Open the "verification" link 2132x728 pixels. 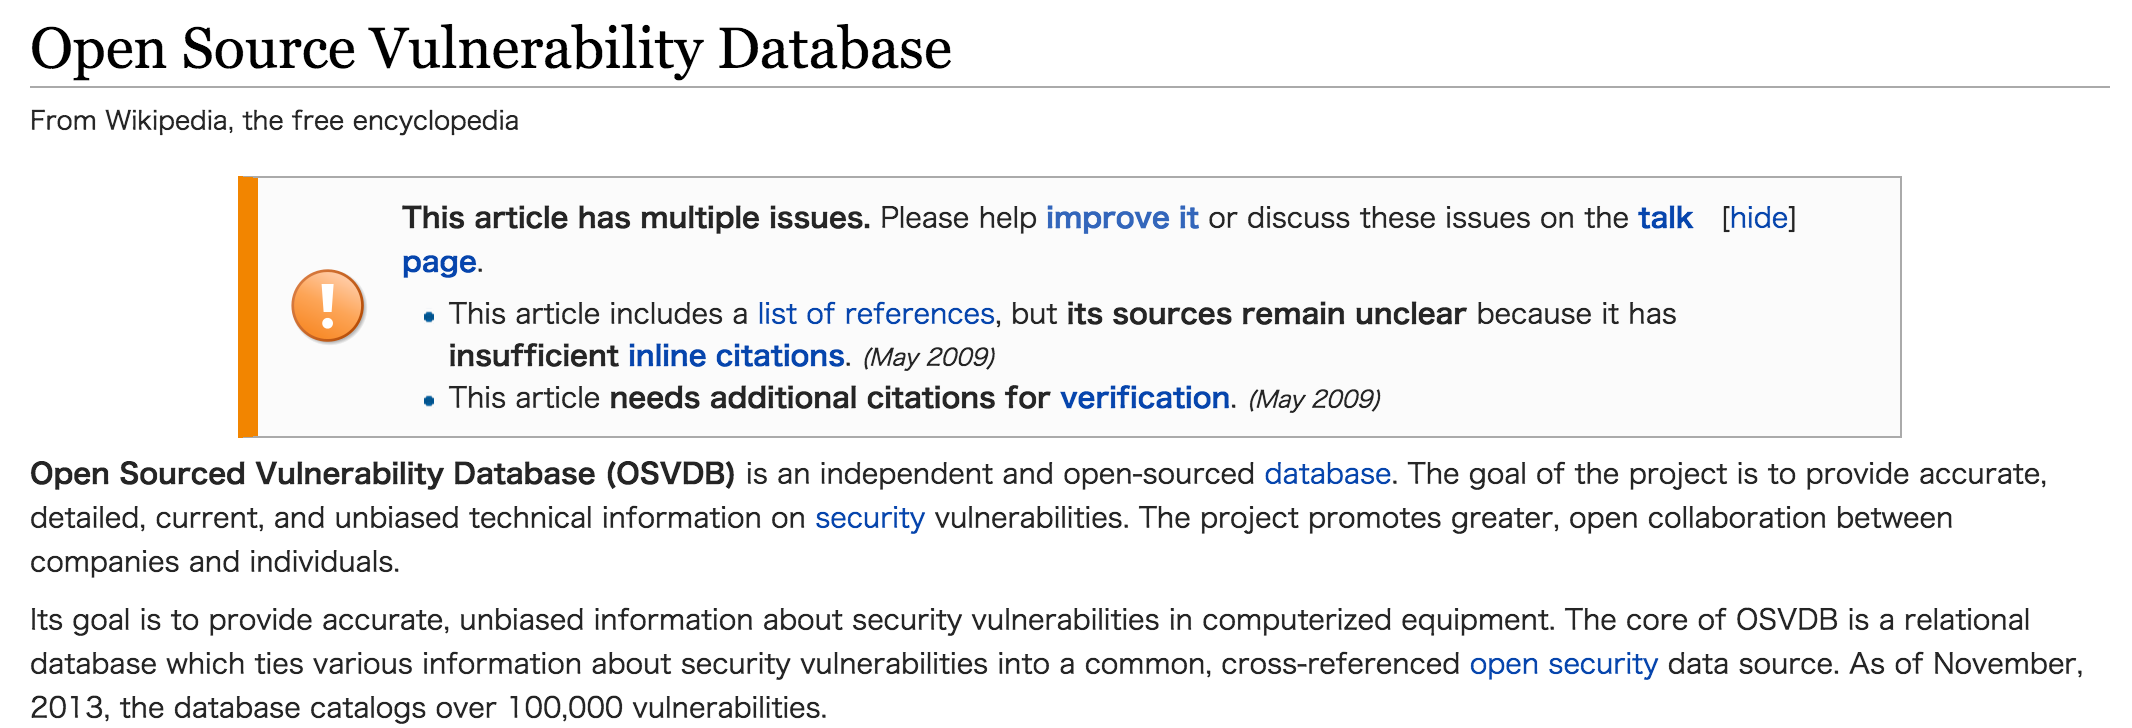coord(1145,398)
